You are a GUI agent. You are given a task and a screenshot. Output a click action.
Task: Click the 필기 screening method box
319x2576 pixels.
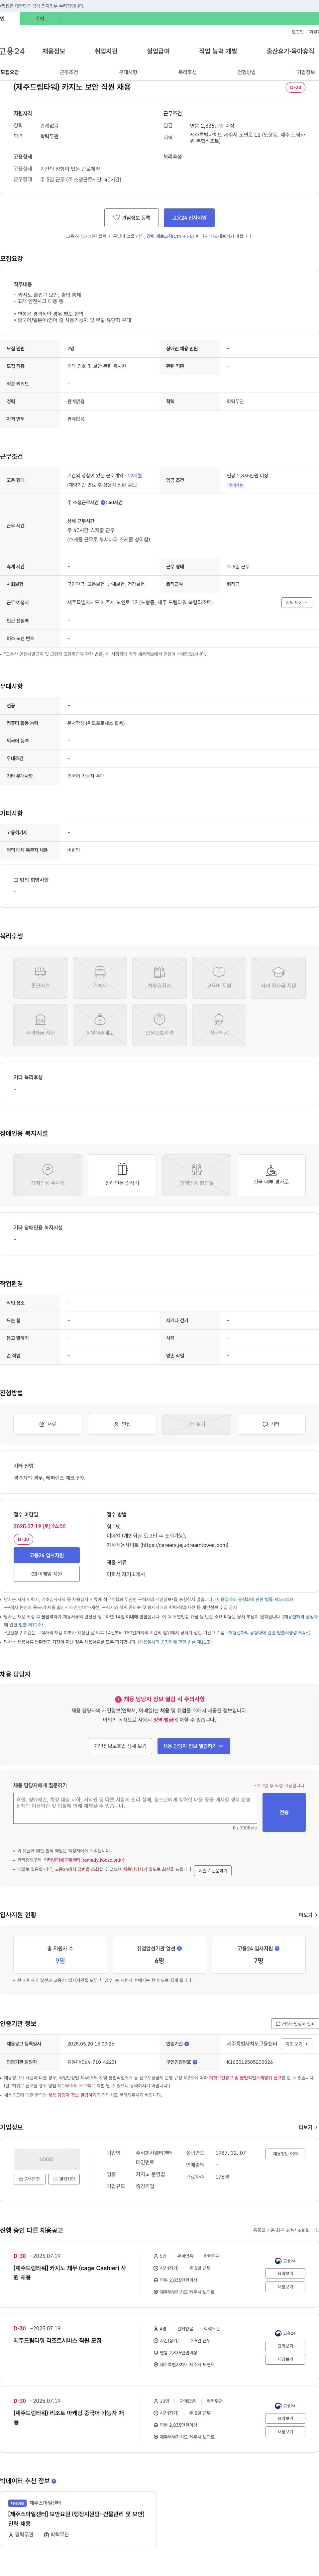point(197,1424)
